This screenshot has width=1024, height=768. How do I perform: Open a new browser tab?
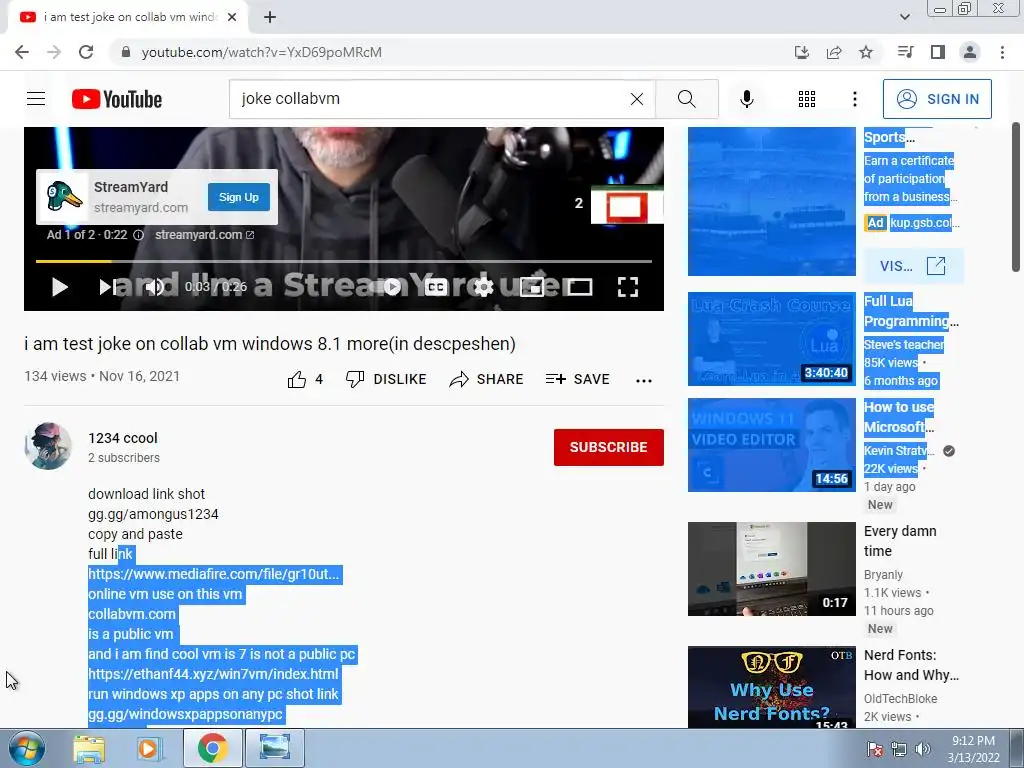(270, 18)
